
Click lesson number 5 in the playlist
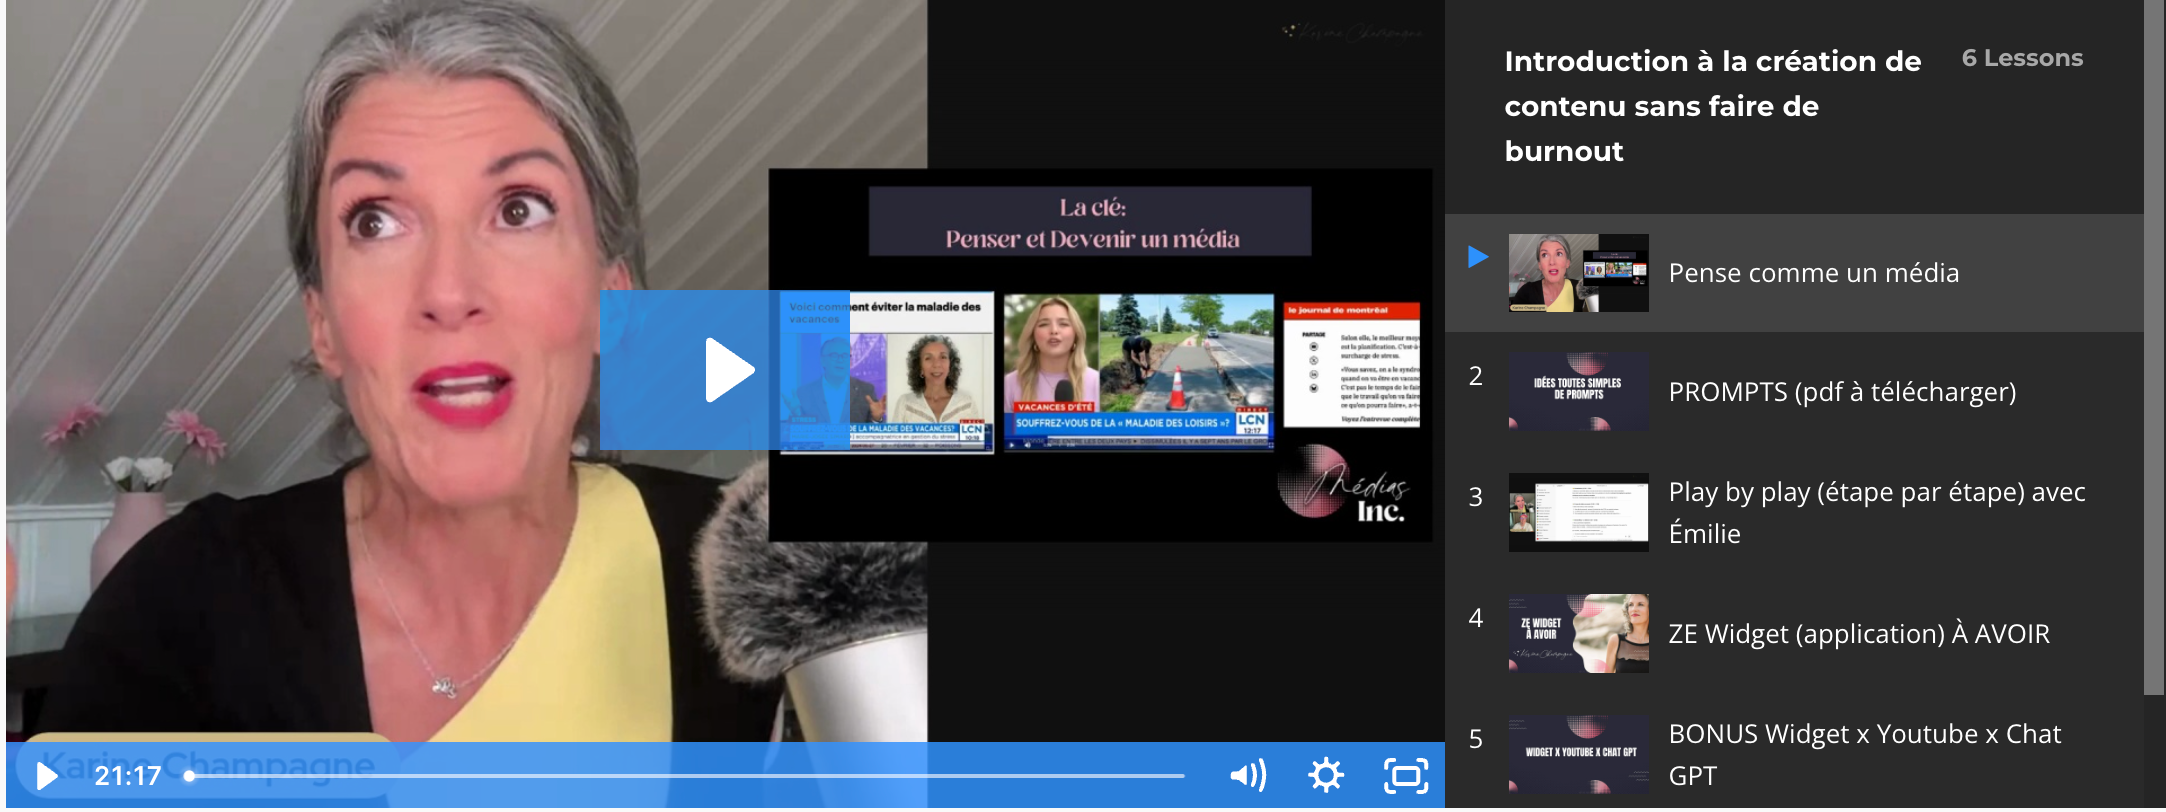[1475, 739]
